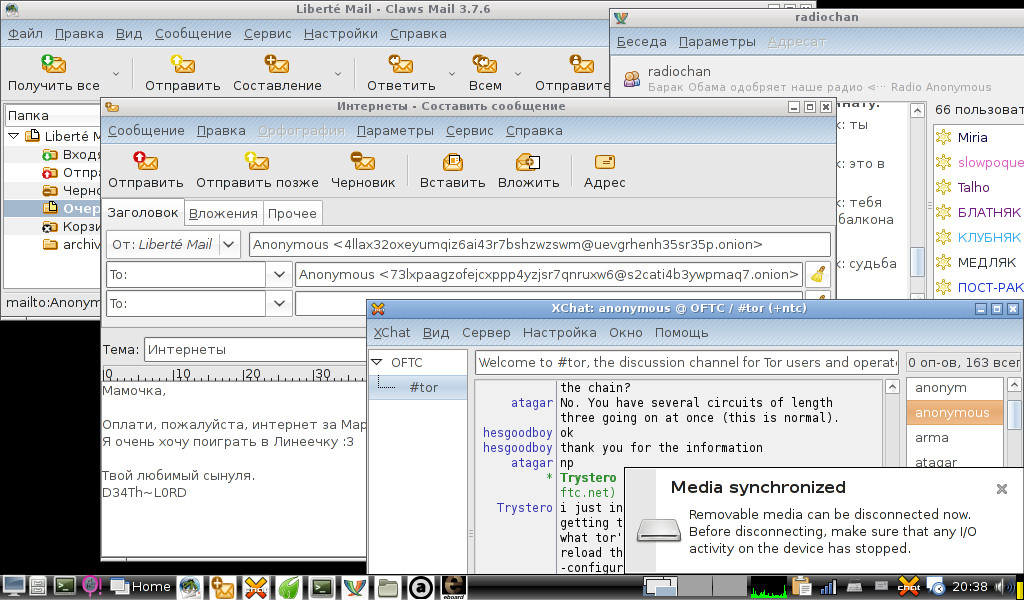1024x600 pixels.
Task: Select the Заголовок tab
Action: 142,212
